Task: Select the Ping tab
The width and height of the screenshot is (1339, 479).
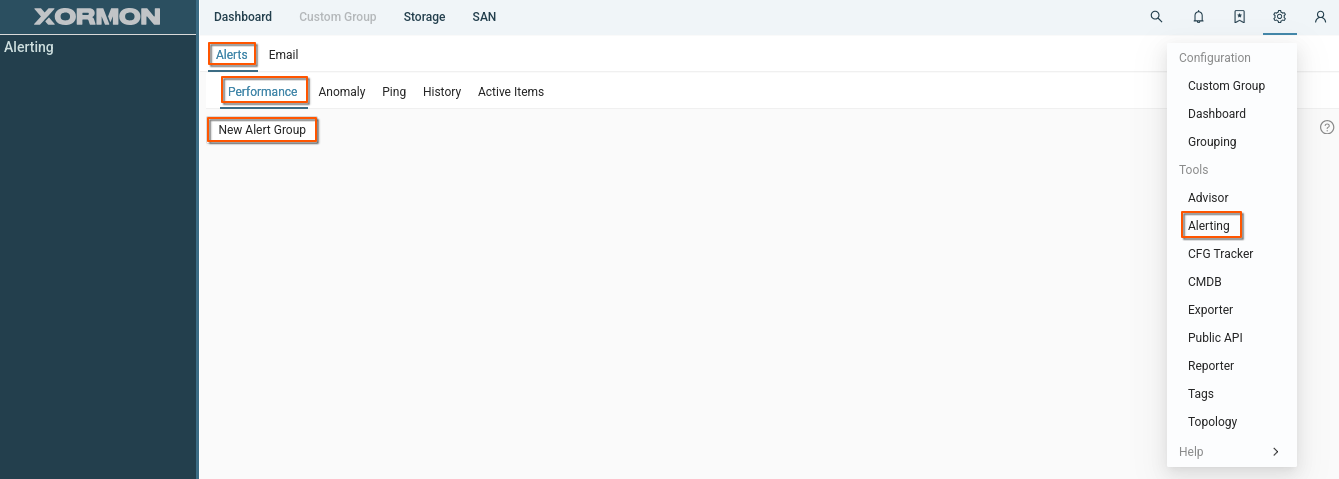Action: click(394, 92)
